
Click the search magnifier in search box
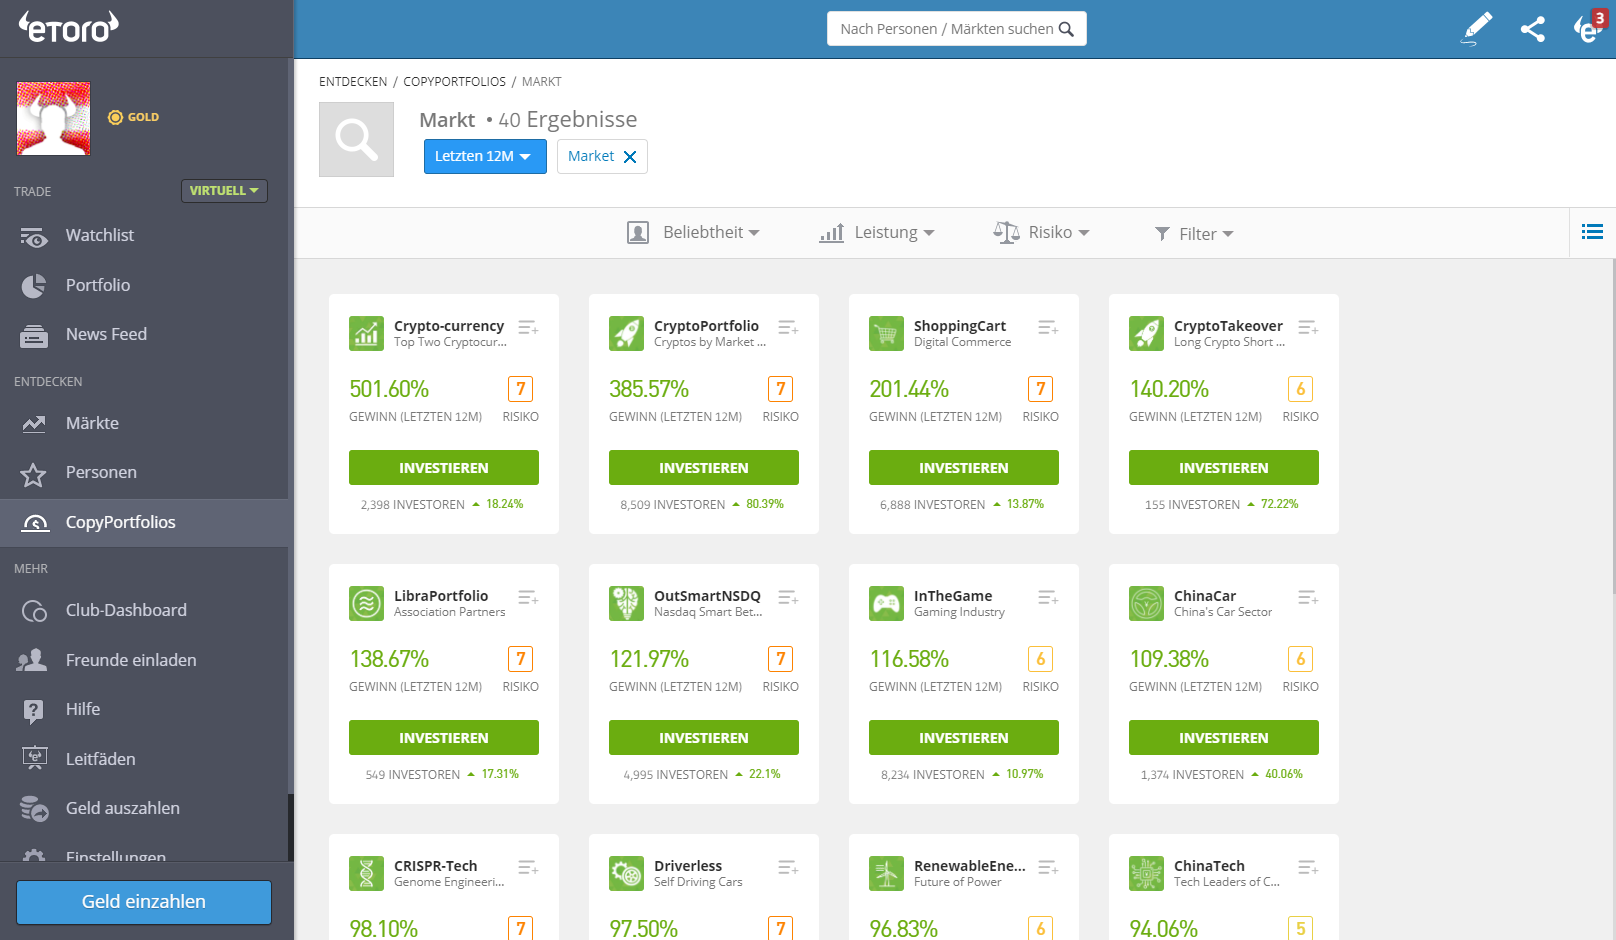point(1066,29)
